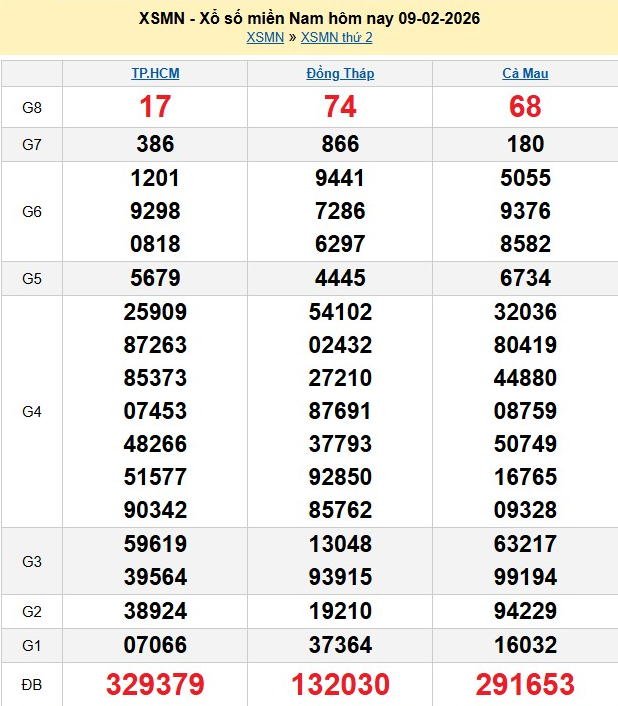The height and width of the screenshot is (706, 618).
Task: Open the XSMN breadcrumb link
Action: click(x=265, y=38)
